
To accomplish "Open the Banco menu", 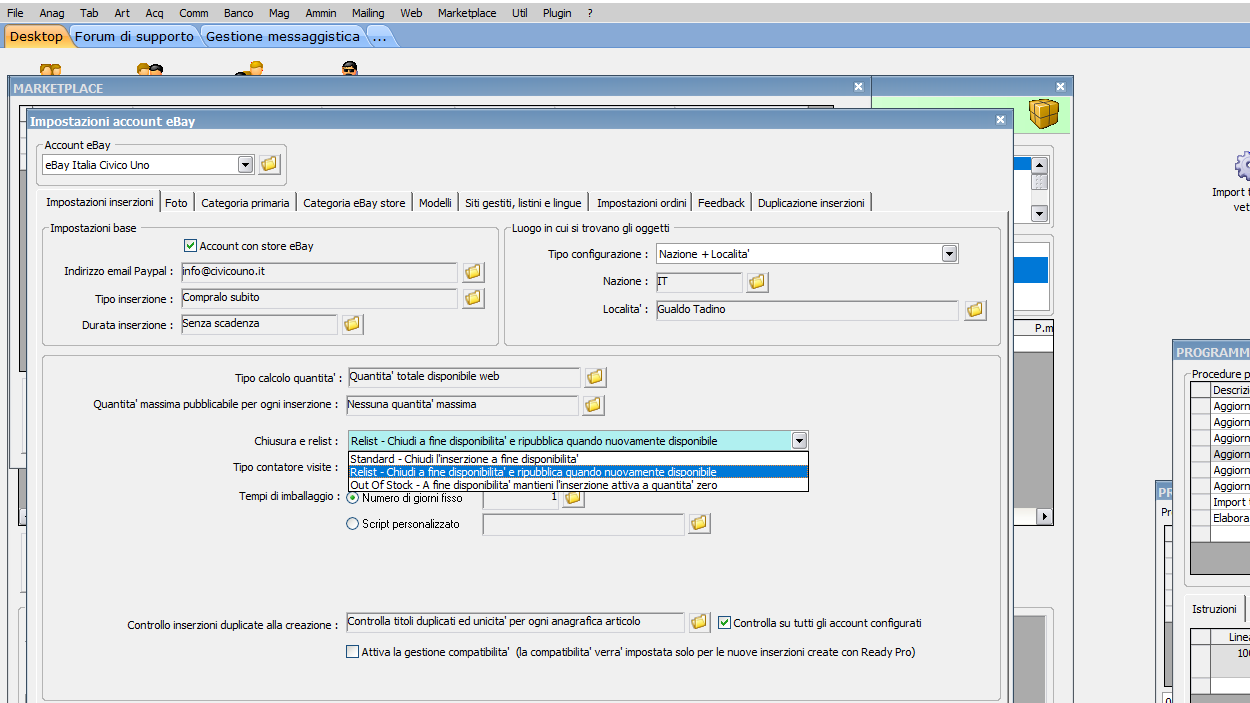I will [238, 13].
